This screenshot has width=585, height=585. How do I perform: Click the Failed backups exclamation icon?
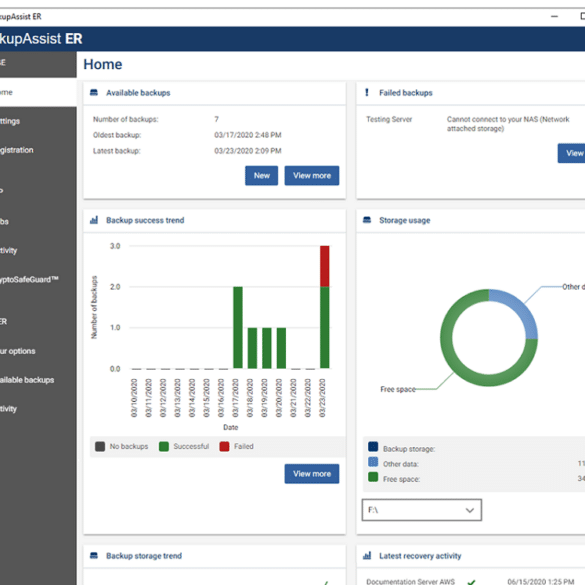click(367, 92)
